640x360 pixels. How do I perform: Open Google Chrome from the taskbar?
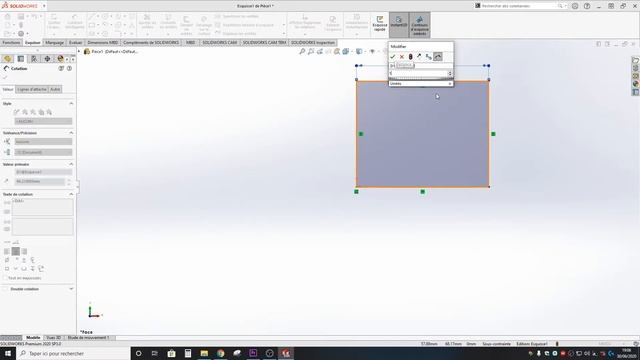[220, 353]
